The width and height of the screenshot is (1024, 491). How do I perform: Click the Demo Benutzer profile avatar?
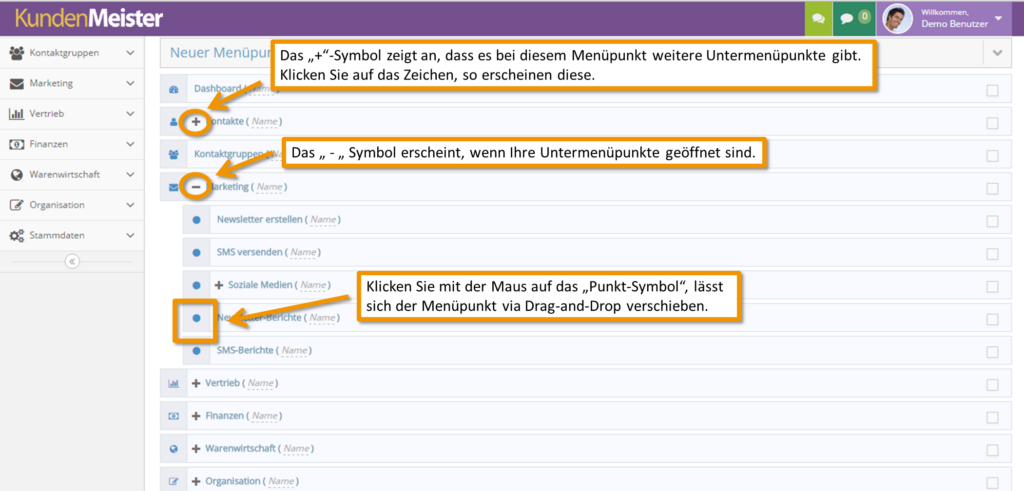click(x=896, y=19)
